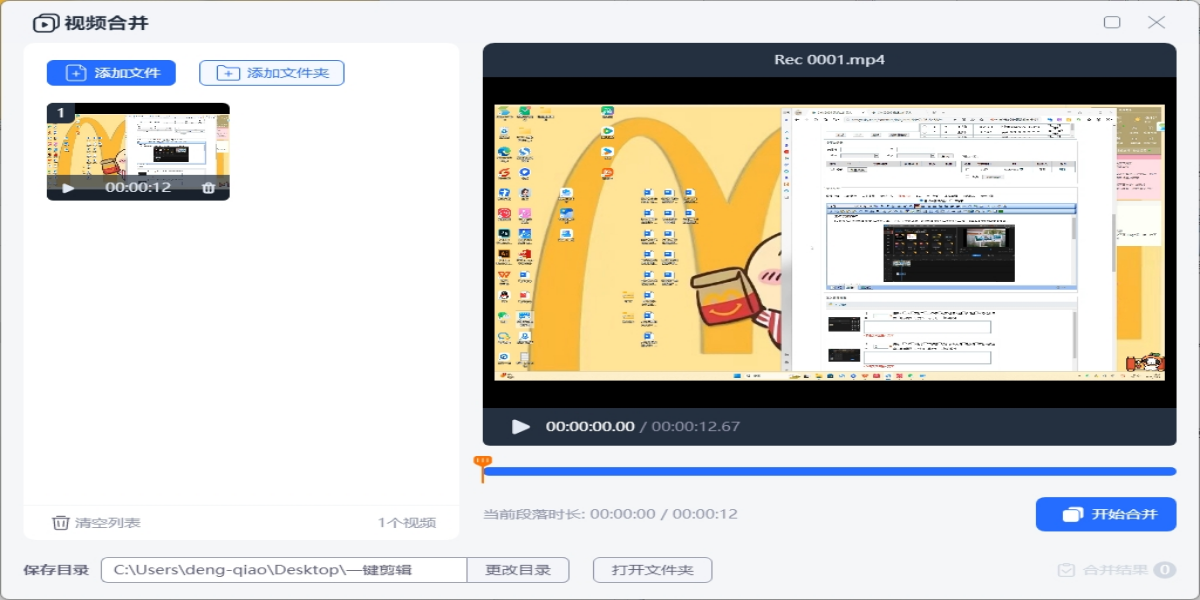
Task: Click the plus icon inside 添加文件 button
Action: (76, 73)
